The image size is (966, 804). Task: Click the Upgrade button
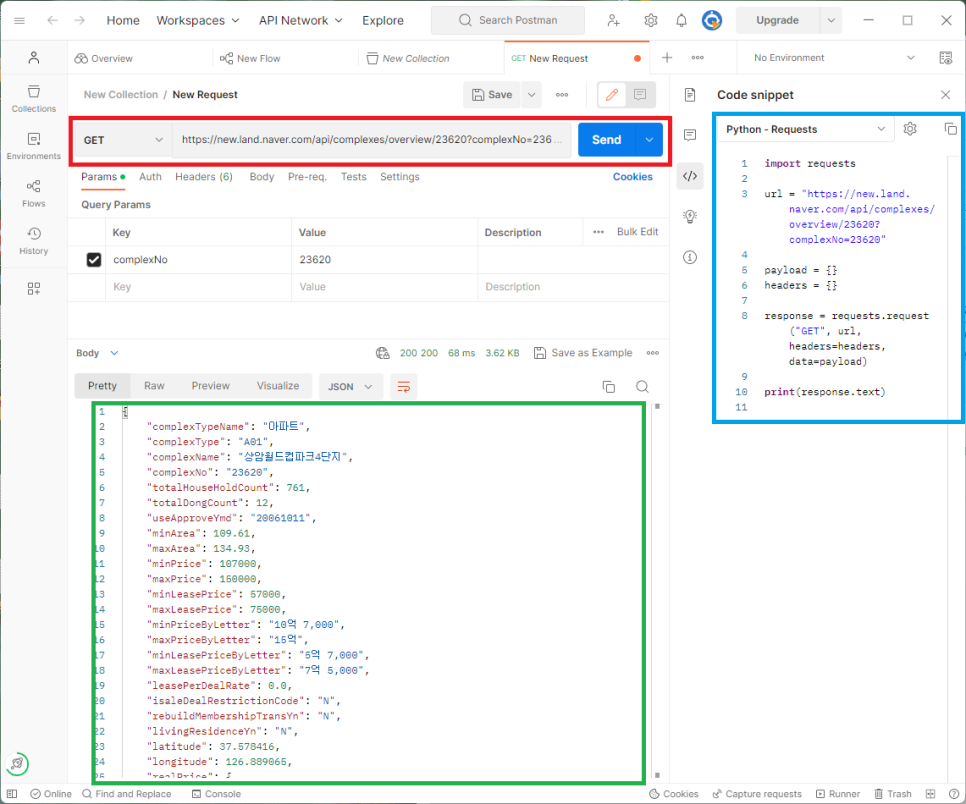tap(777, 20)
